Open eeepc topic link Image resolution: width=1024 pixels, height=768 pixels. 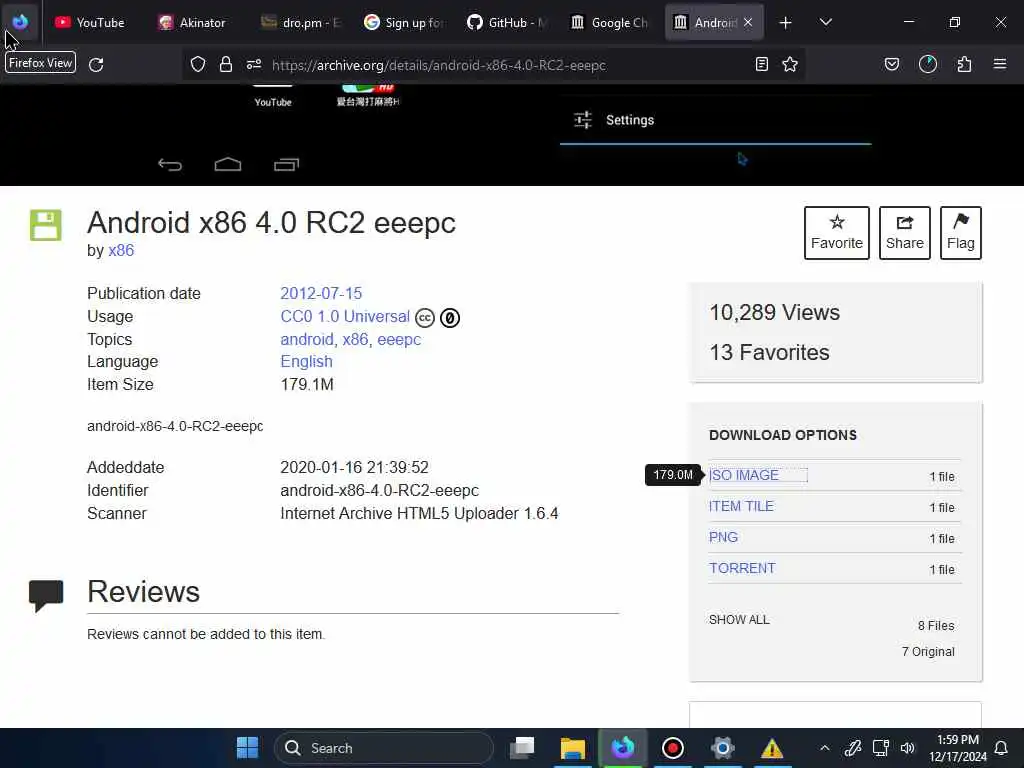click(x=399, y=340)
